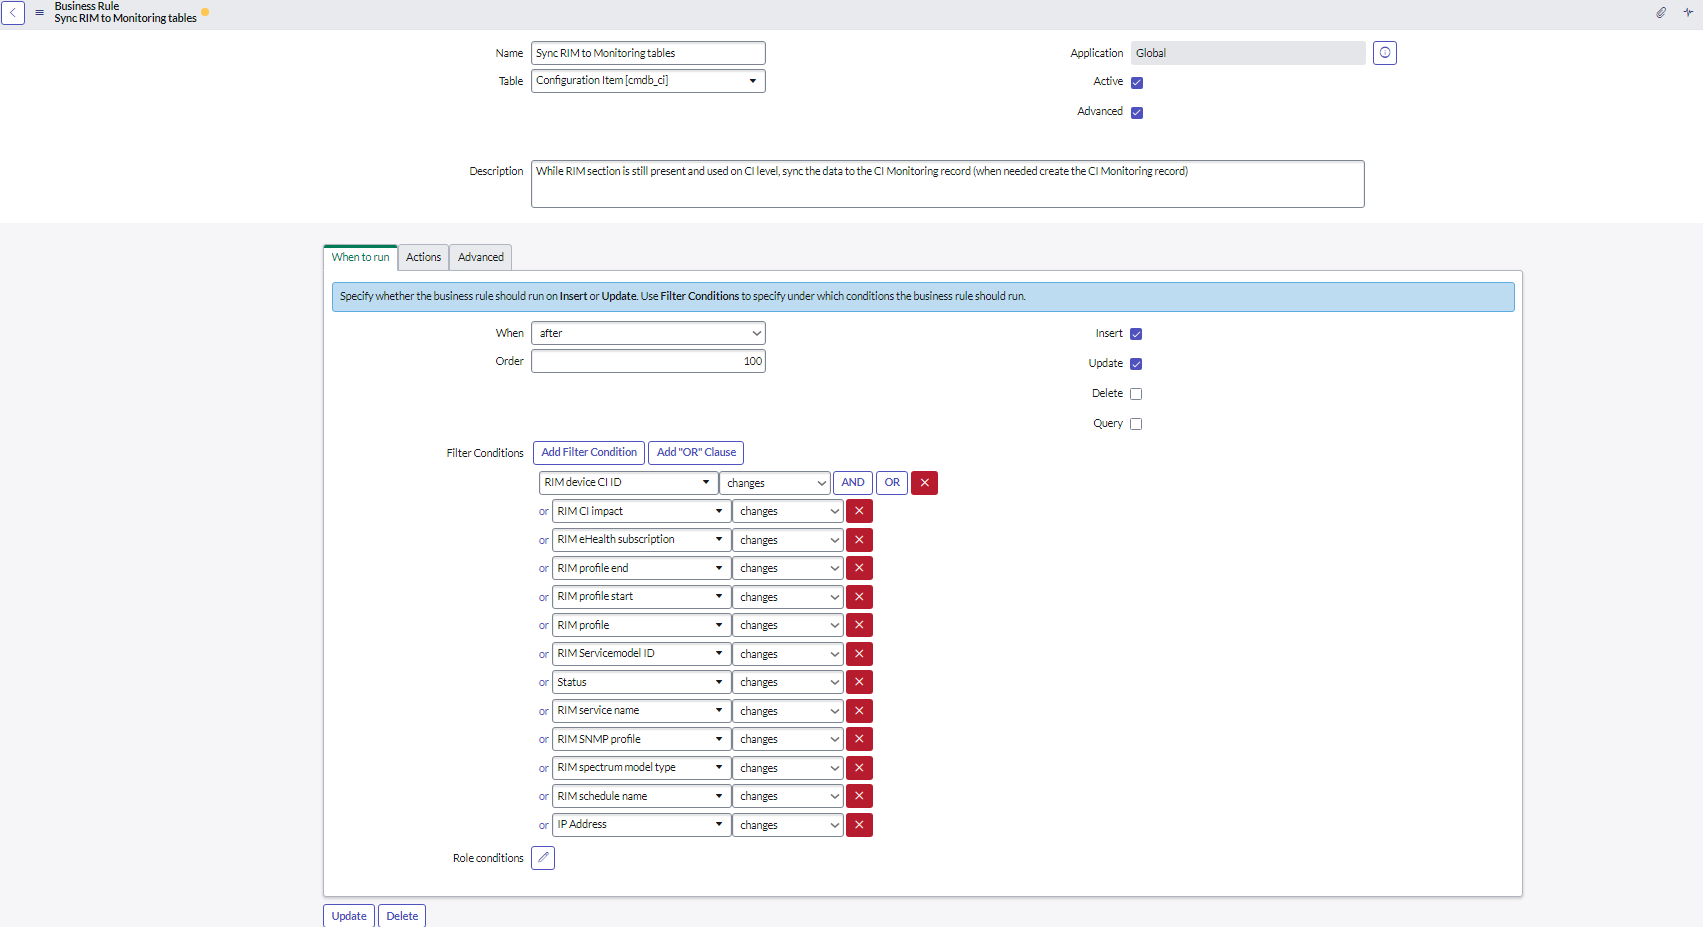Open the When dropdown set to after

[648, 333]
